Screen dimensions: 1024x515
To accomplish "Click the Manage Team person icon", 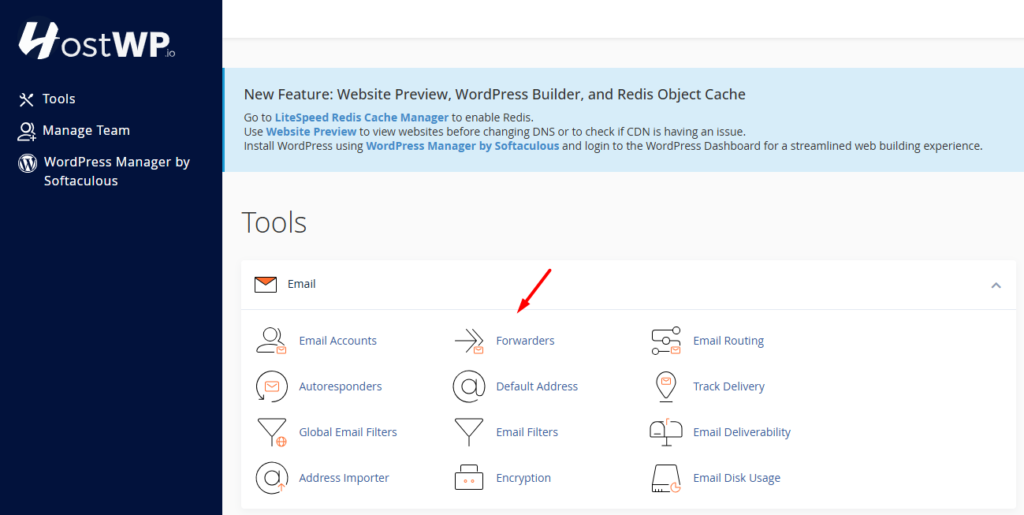I will [26, 131].
